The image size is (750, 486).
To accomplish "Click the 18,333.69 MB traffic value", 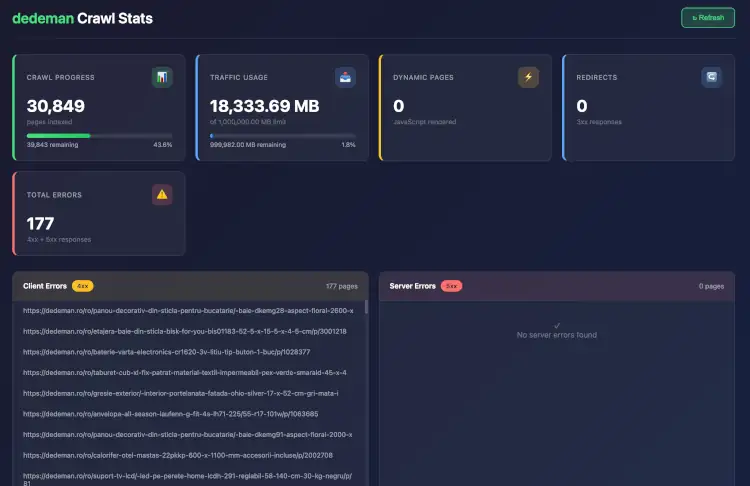I will tap(265, 106).
